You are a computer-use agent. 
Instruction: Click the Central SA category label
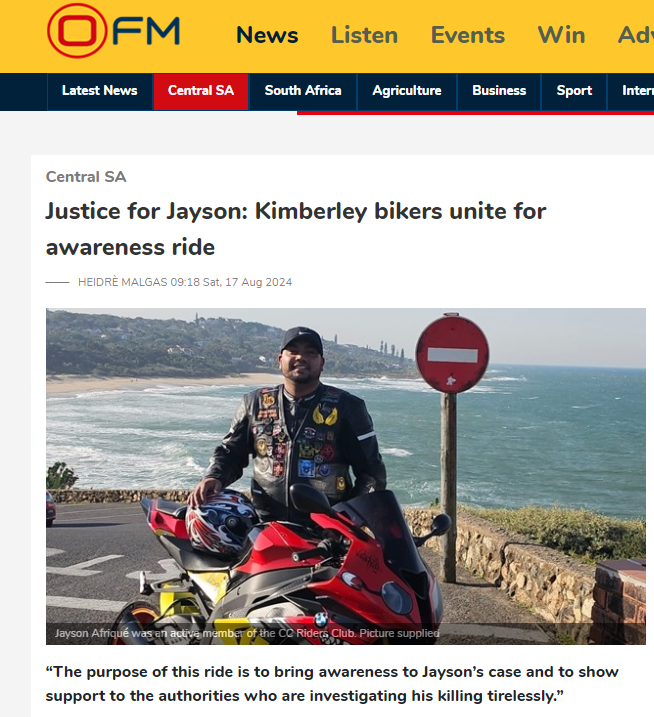click(x=86, y=177)
